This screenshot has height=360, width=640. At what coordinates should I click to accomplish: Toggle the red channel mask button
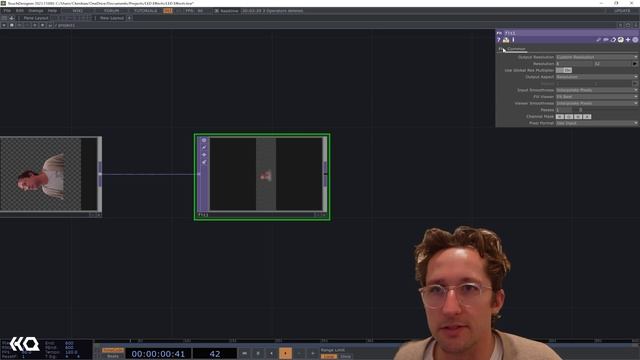coord(560,117)
